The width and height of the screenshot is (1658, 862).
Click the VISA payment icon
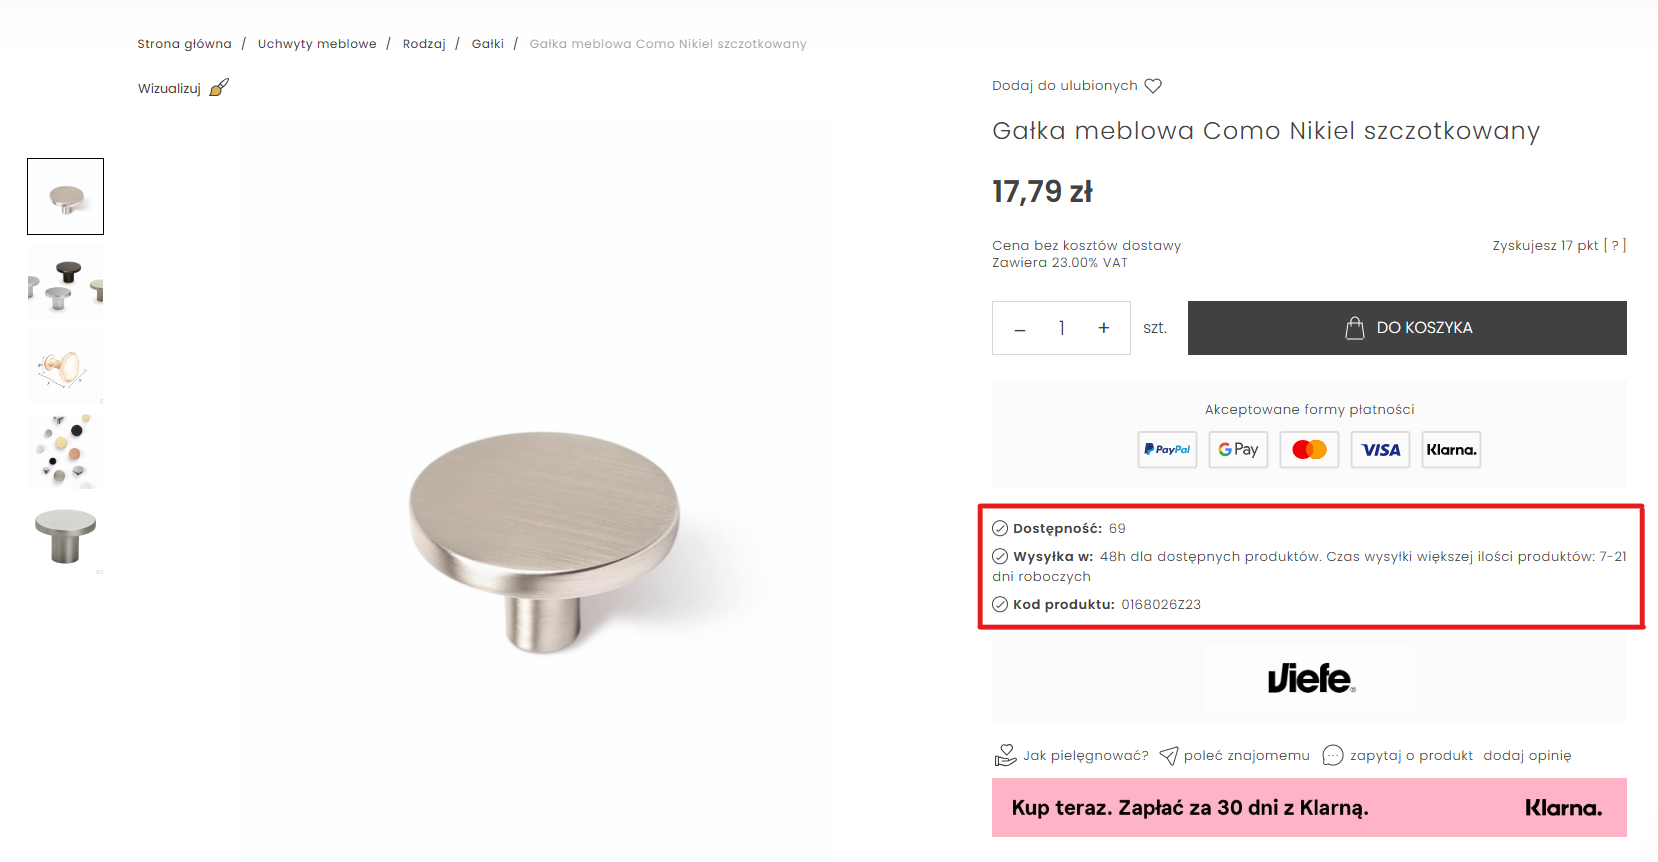pyautogui.click(x=1380, y=450)
